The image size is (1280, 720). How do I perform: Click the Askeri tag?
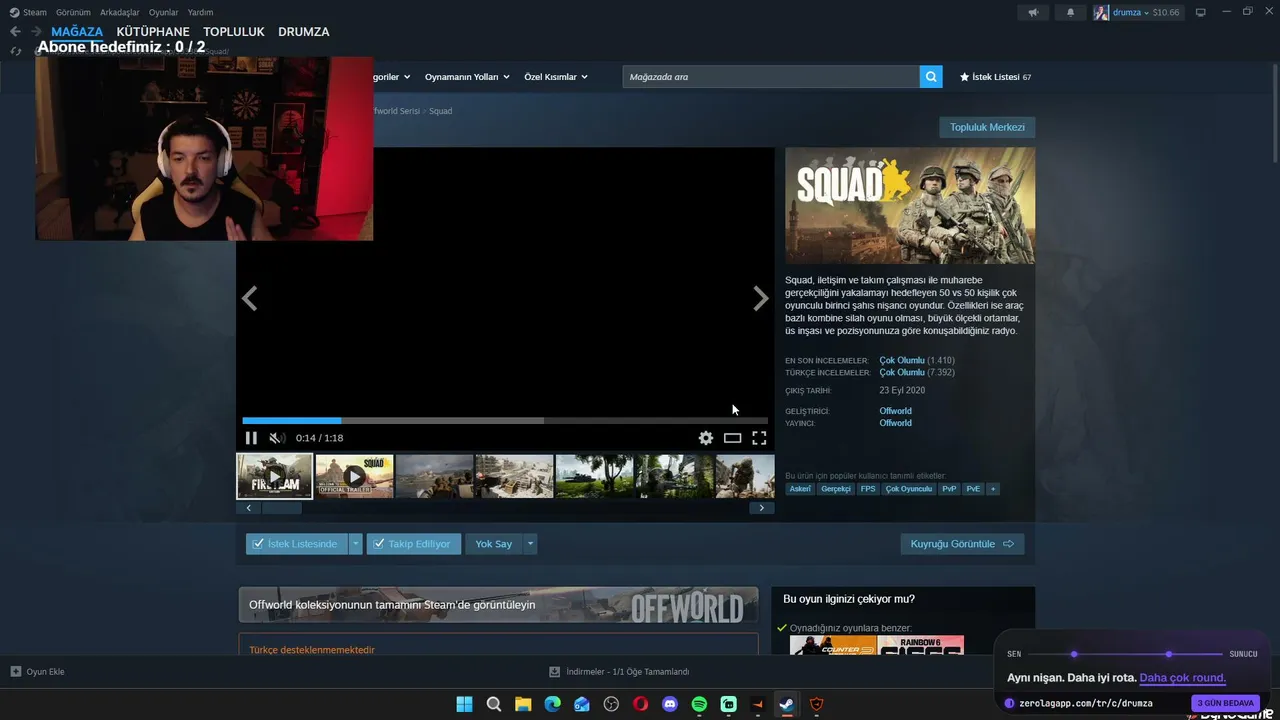pyautogui.click(x=800, y=489)
